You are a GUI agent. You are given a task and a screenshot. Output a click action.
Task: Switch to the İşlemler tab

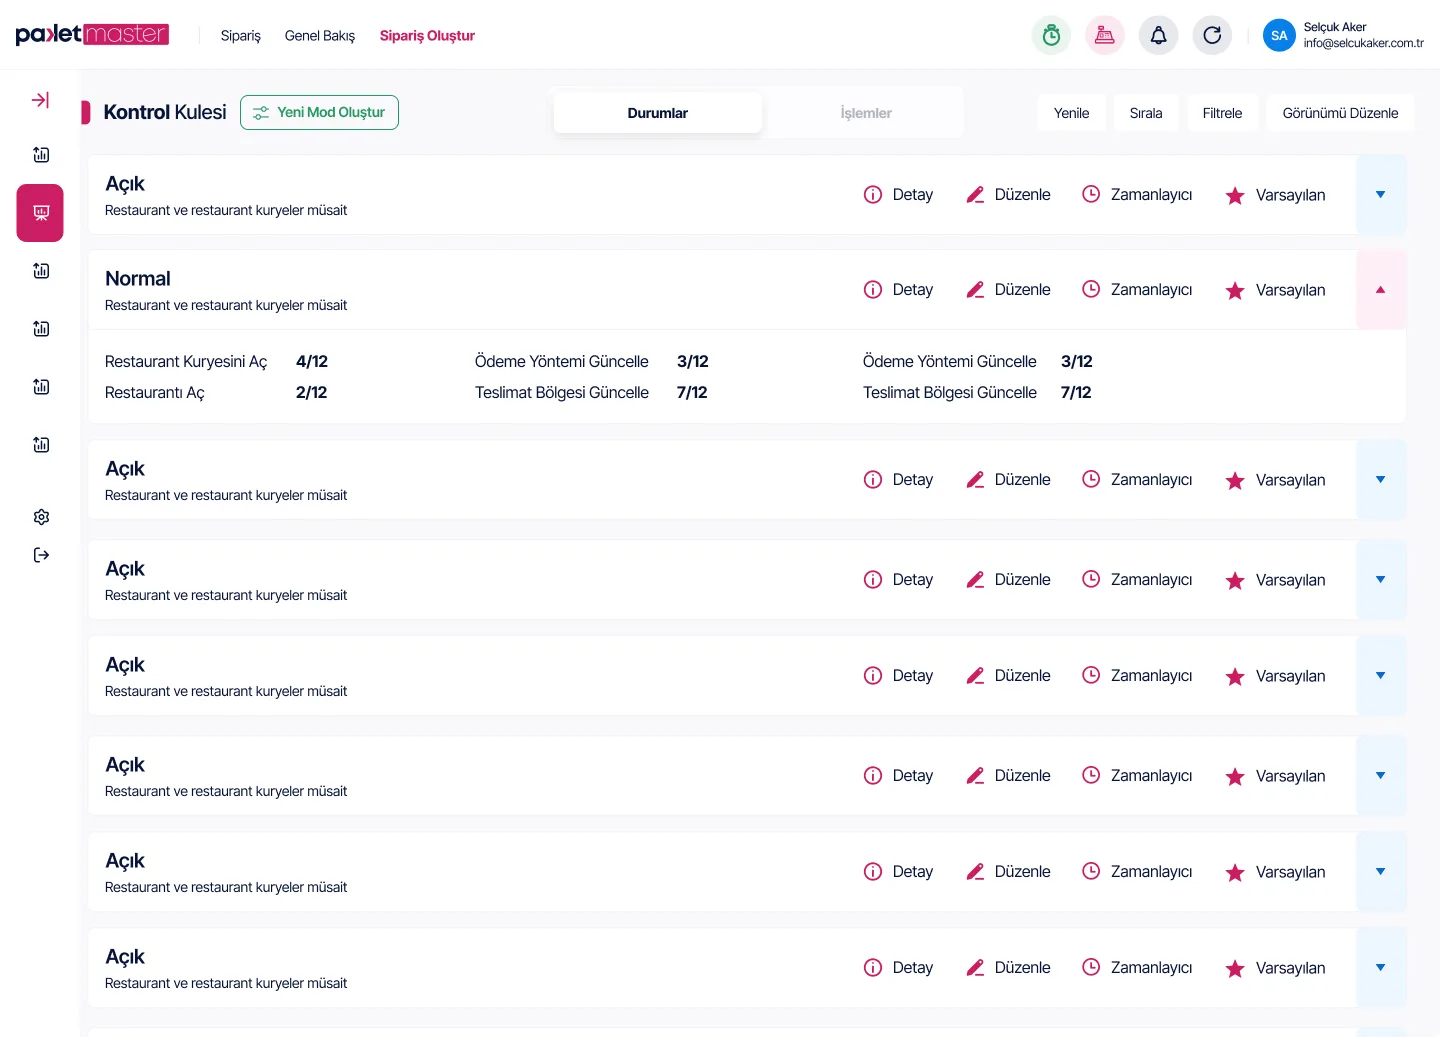point(866,113)
